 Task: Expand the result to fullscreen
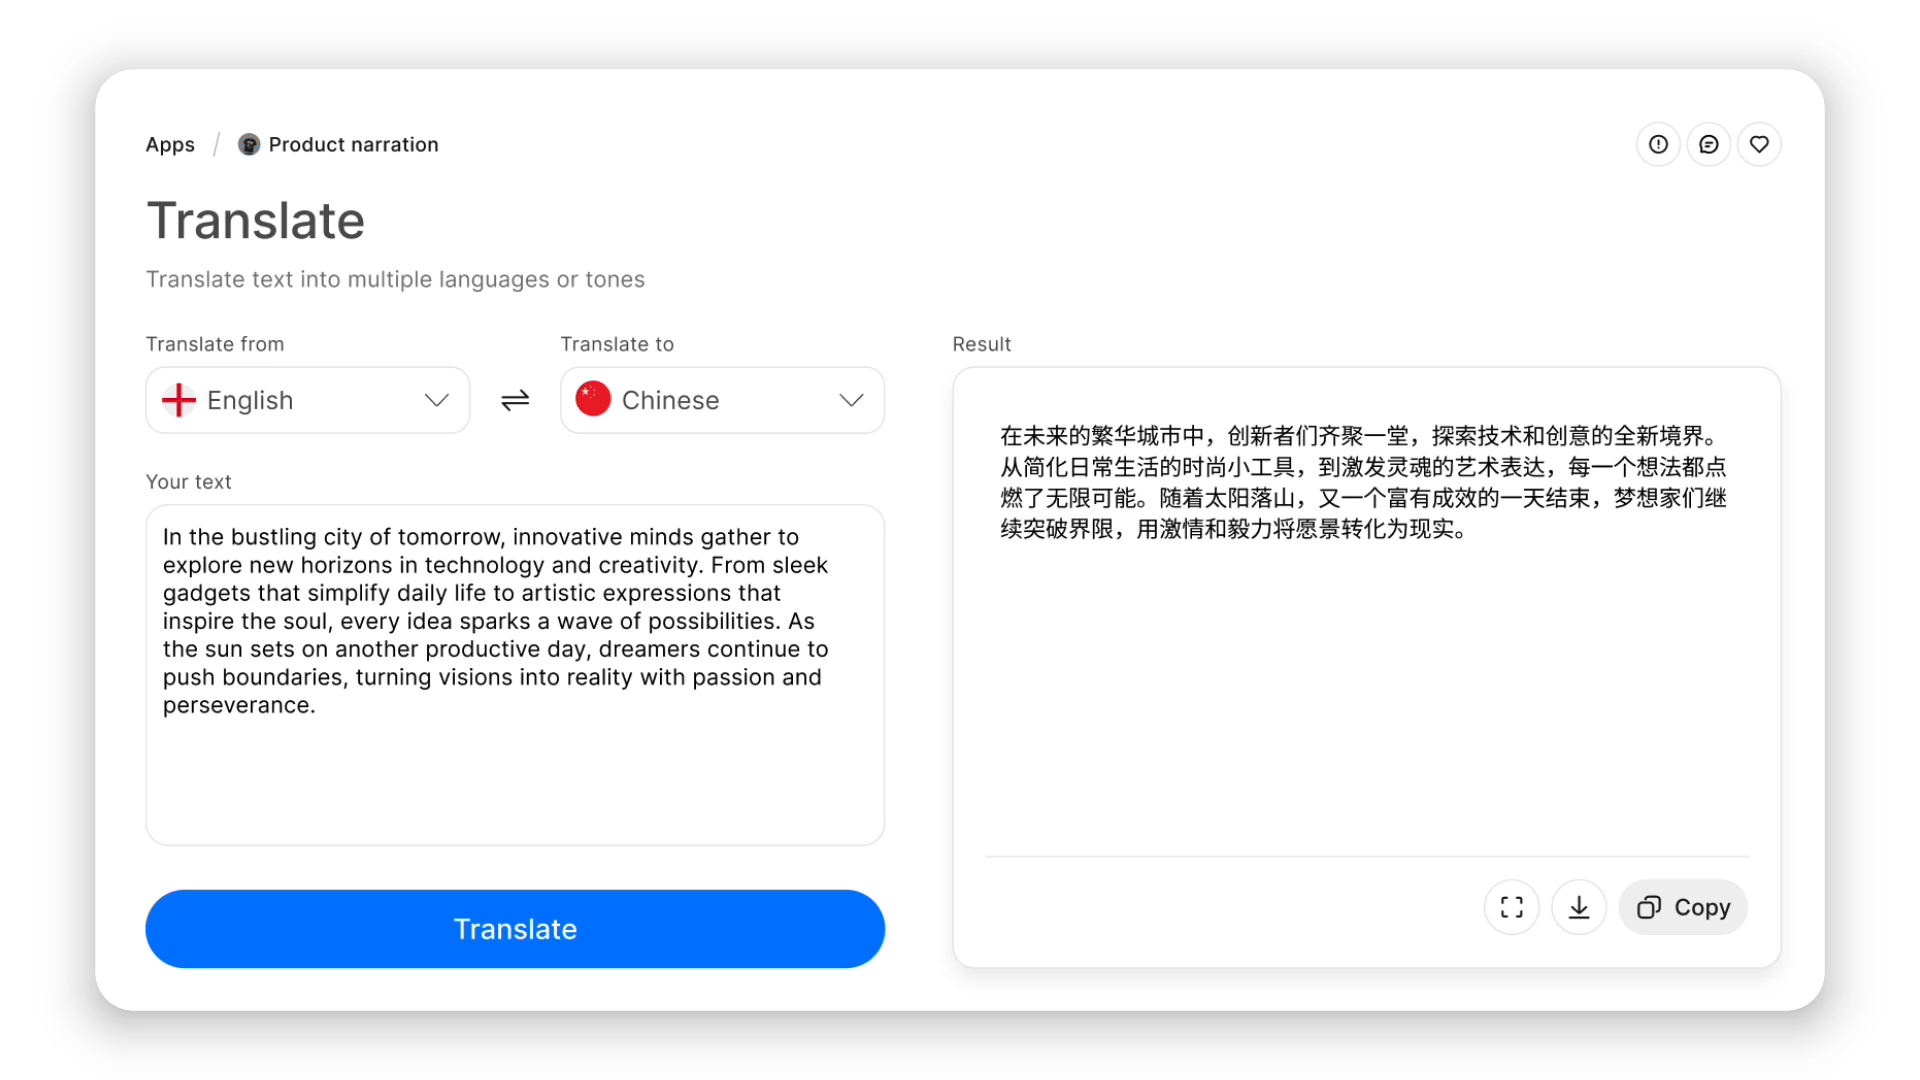tap(1512, 907)
